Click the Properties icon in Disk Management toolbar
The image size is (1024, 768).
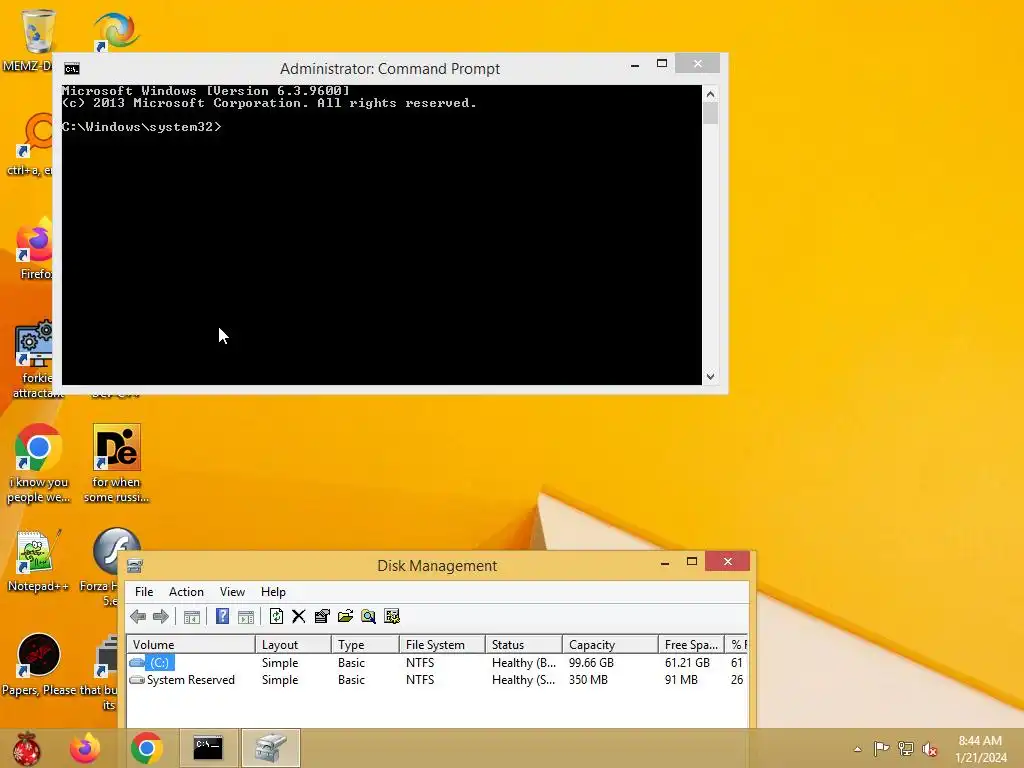click(322, 616)
